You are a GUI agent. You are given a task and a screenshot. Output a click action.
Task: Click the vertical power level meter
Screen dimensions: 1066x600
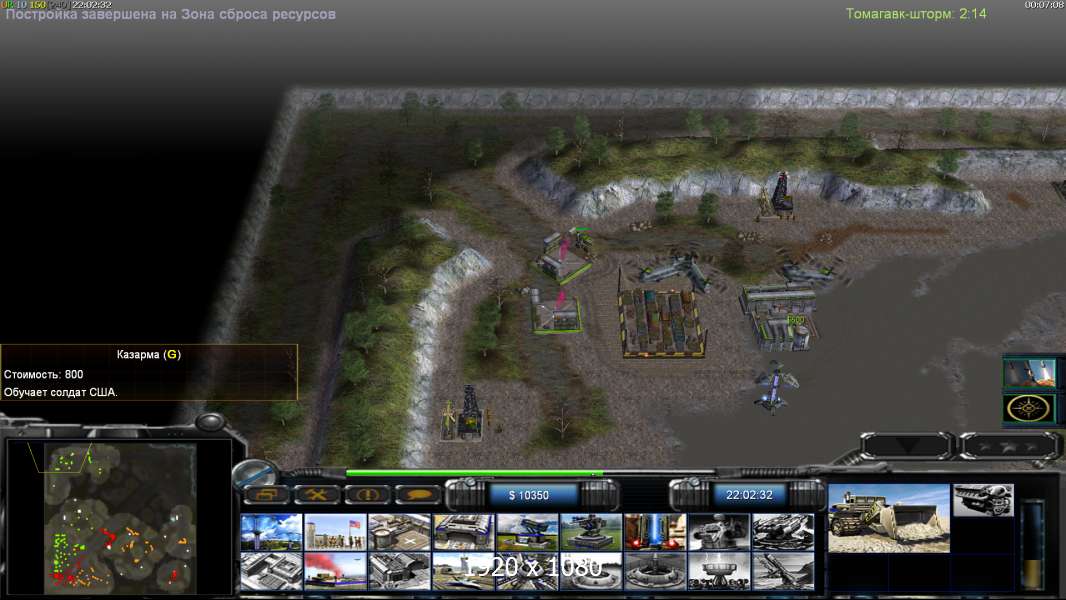pos(1033,544)
